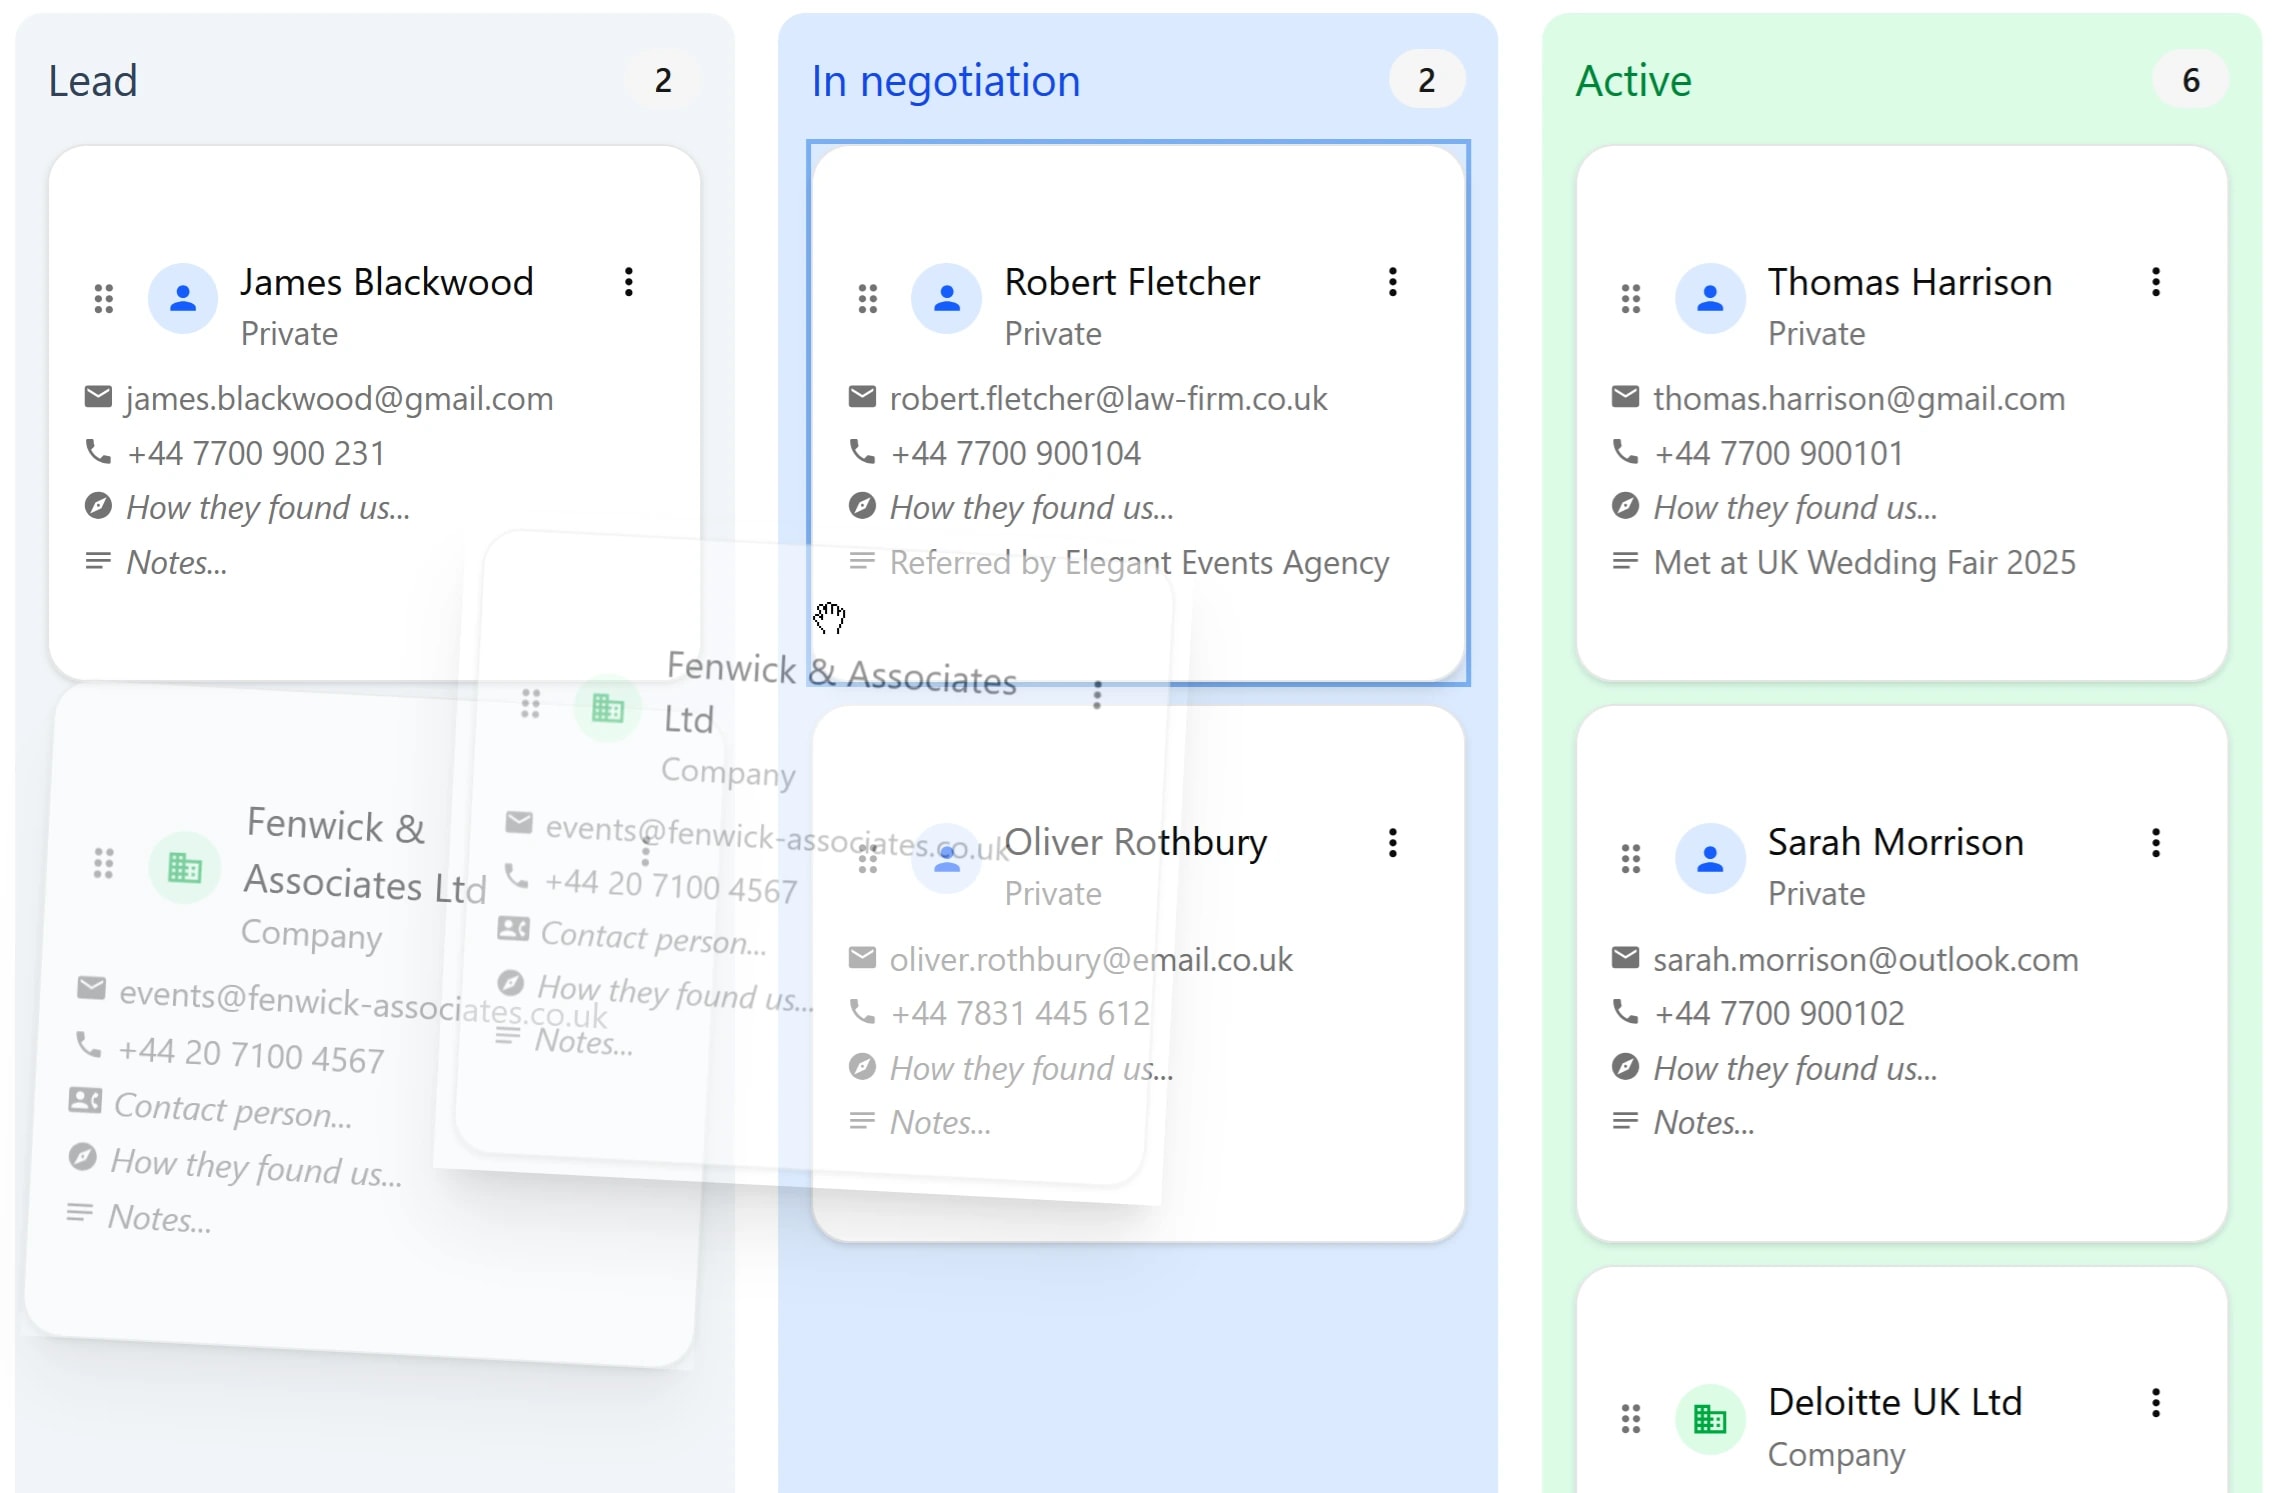The width and height of the screenshot is (2275, 1493).
Task: Click phone number +44 7831 445 612
Action: (1020, 1013)
